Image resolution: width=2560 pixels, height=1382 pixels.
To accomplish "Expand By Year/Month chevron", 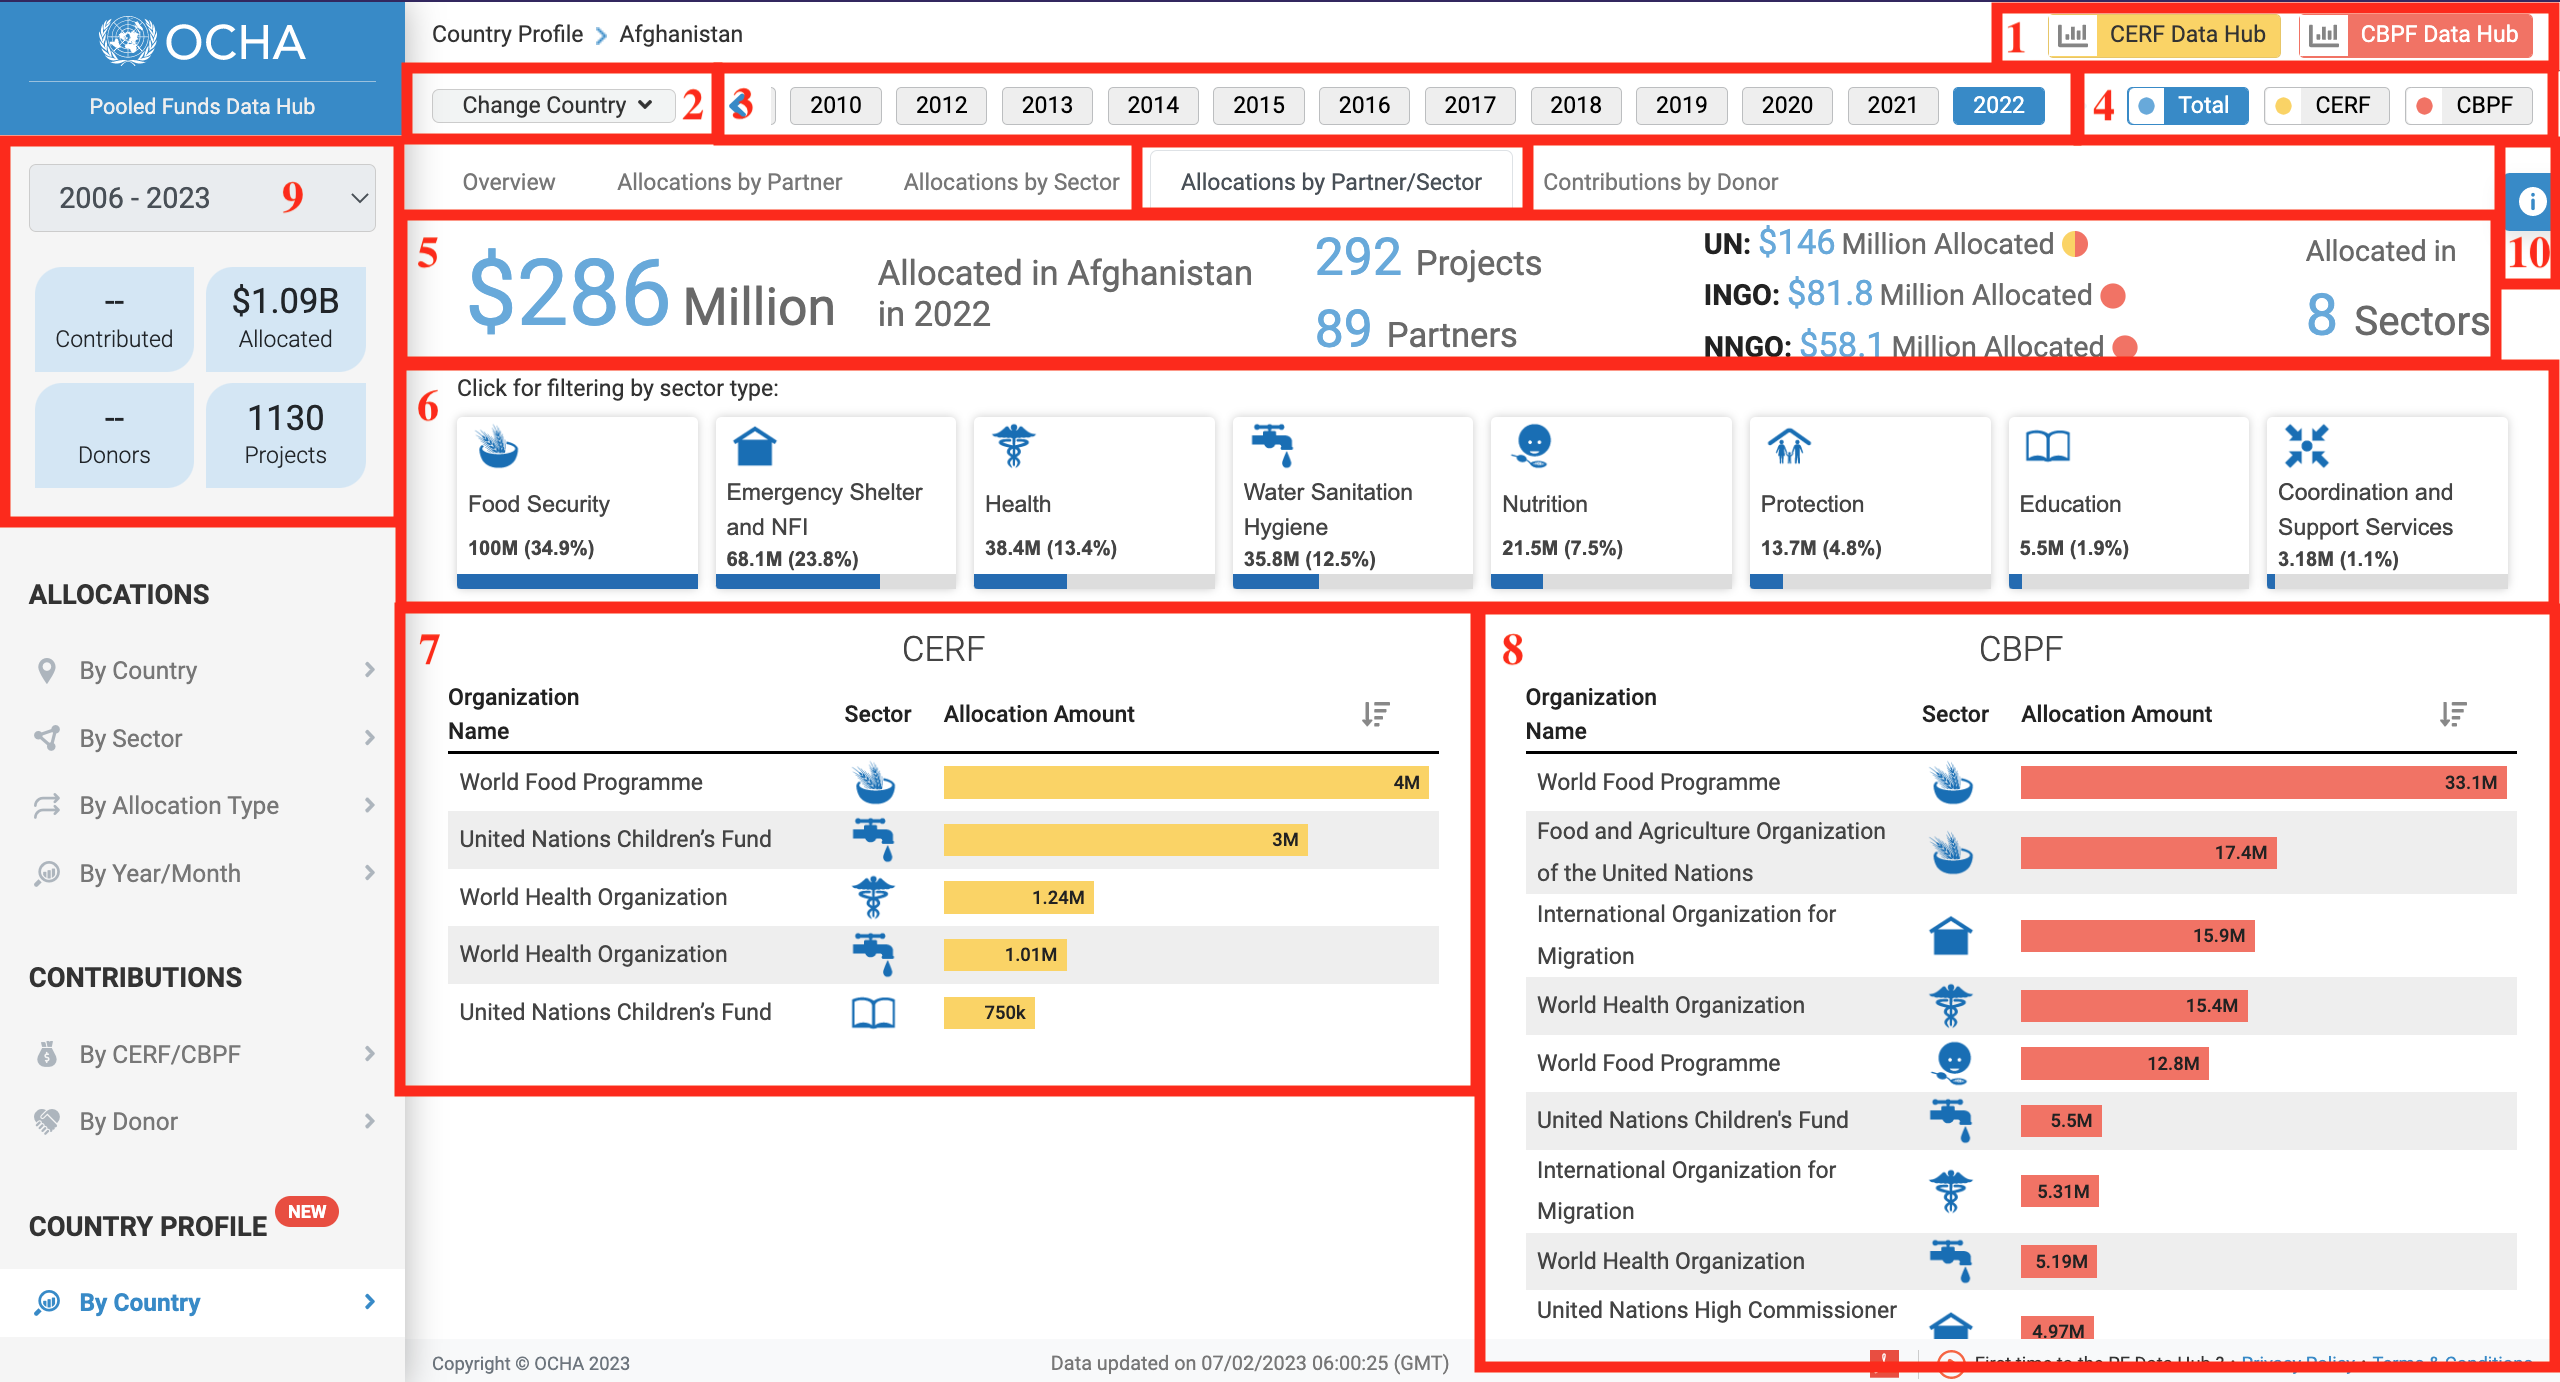I will tap(370, 873).
